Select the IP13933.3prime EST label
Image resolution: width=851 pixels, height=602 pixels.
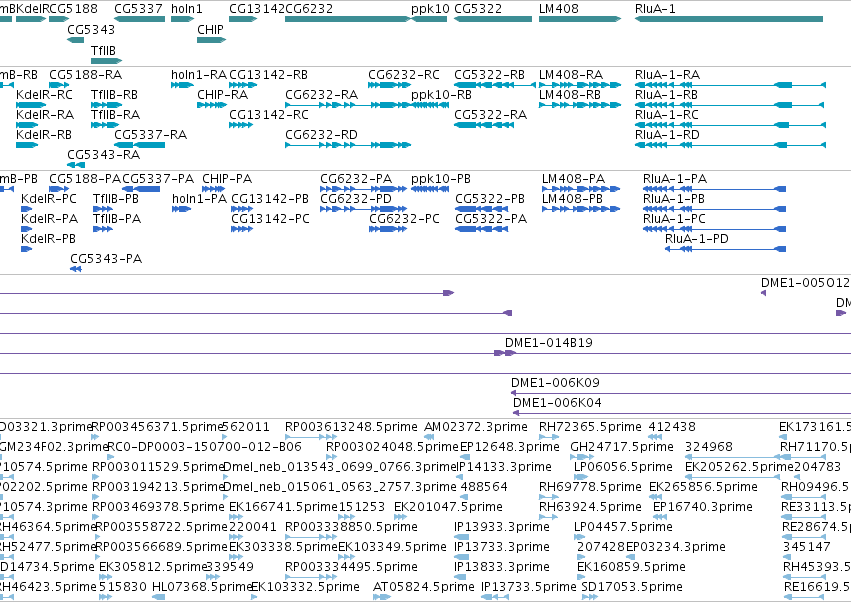click(x=501, y=527)
